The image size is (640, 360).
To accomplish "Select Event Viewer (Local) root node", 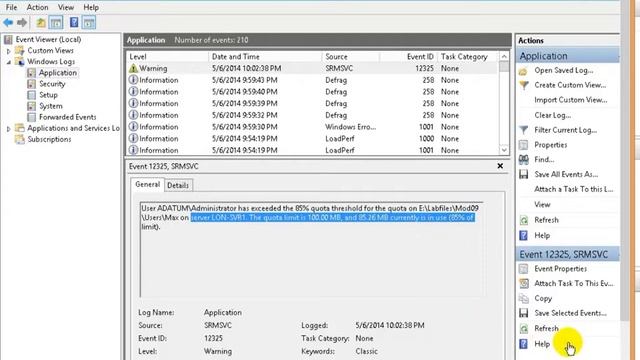I will (48, 39).
